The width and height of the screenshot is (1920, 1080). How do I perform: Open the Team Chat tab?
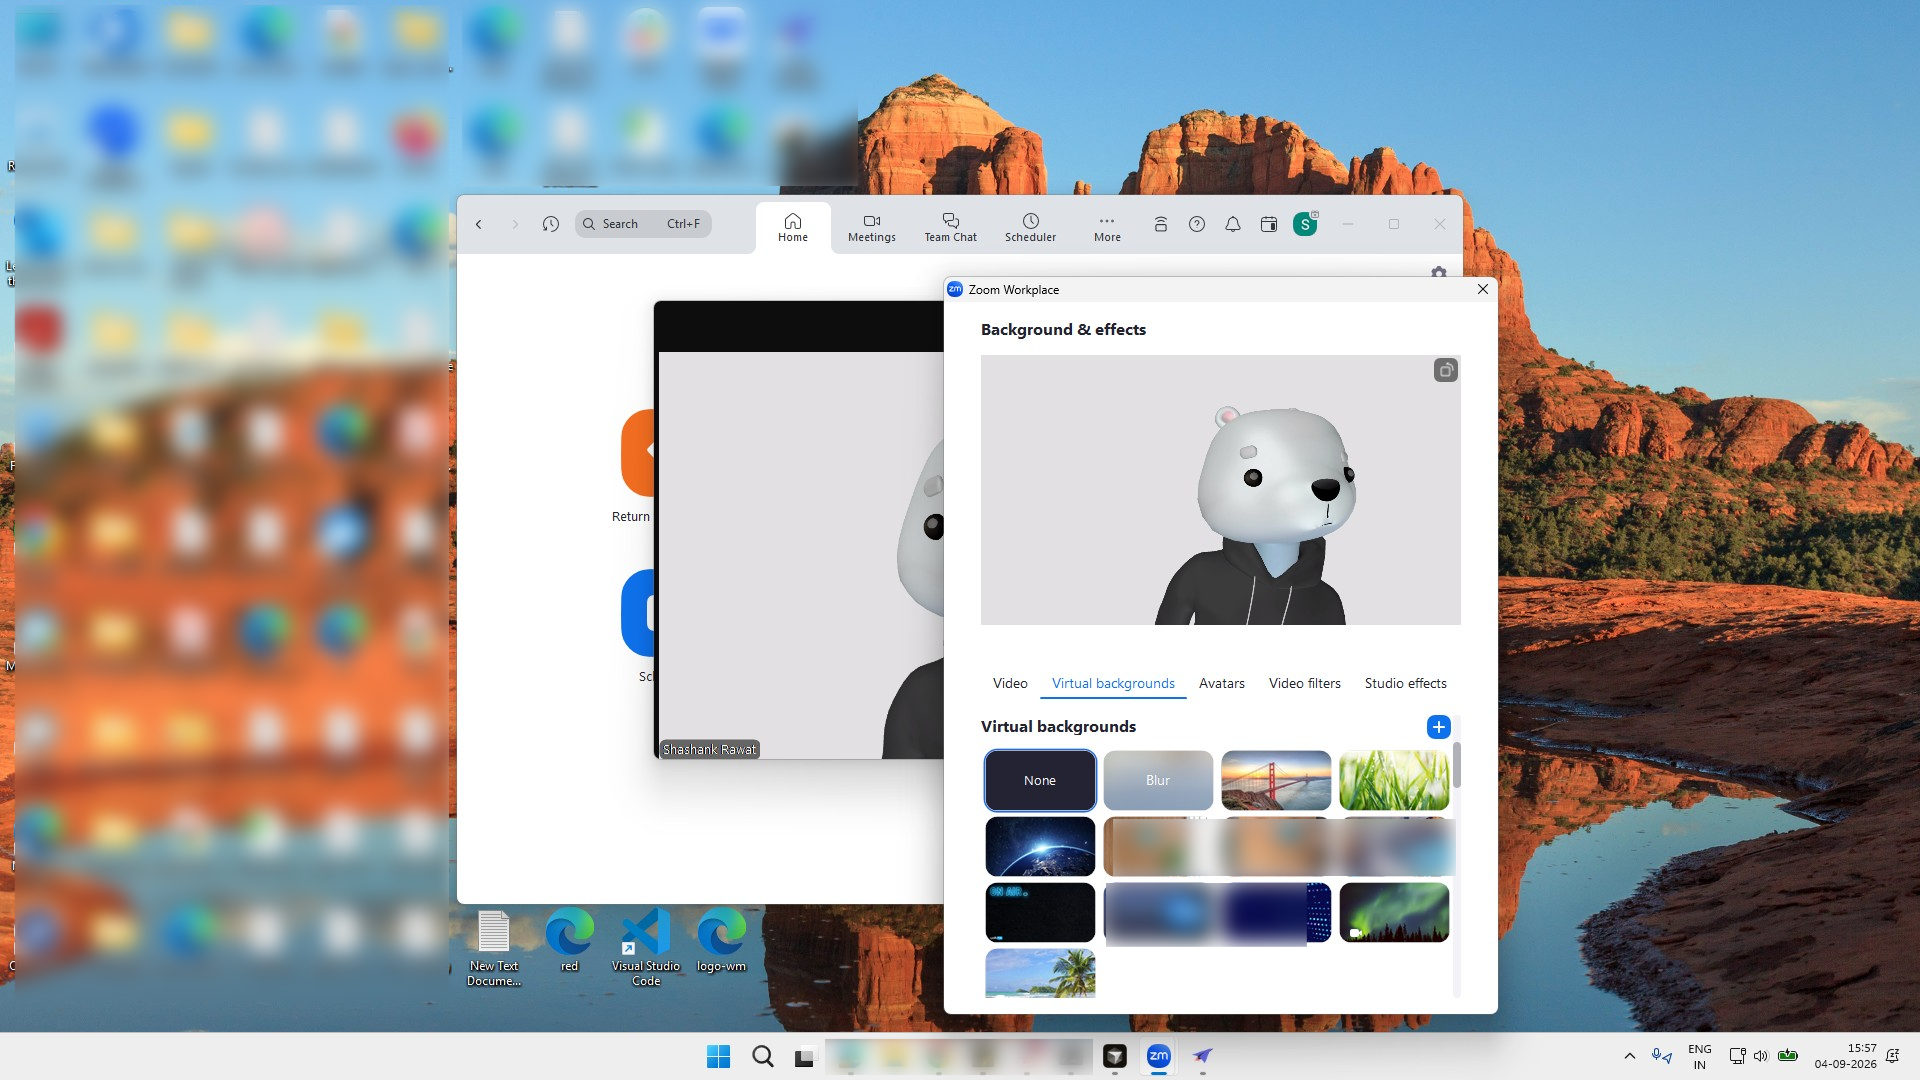pos(950,227)
